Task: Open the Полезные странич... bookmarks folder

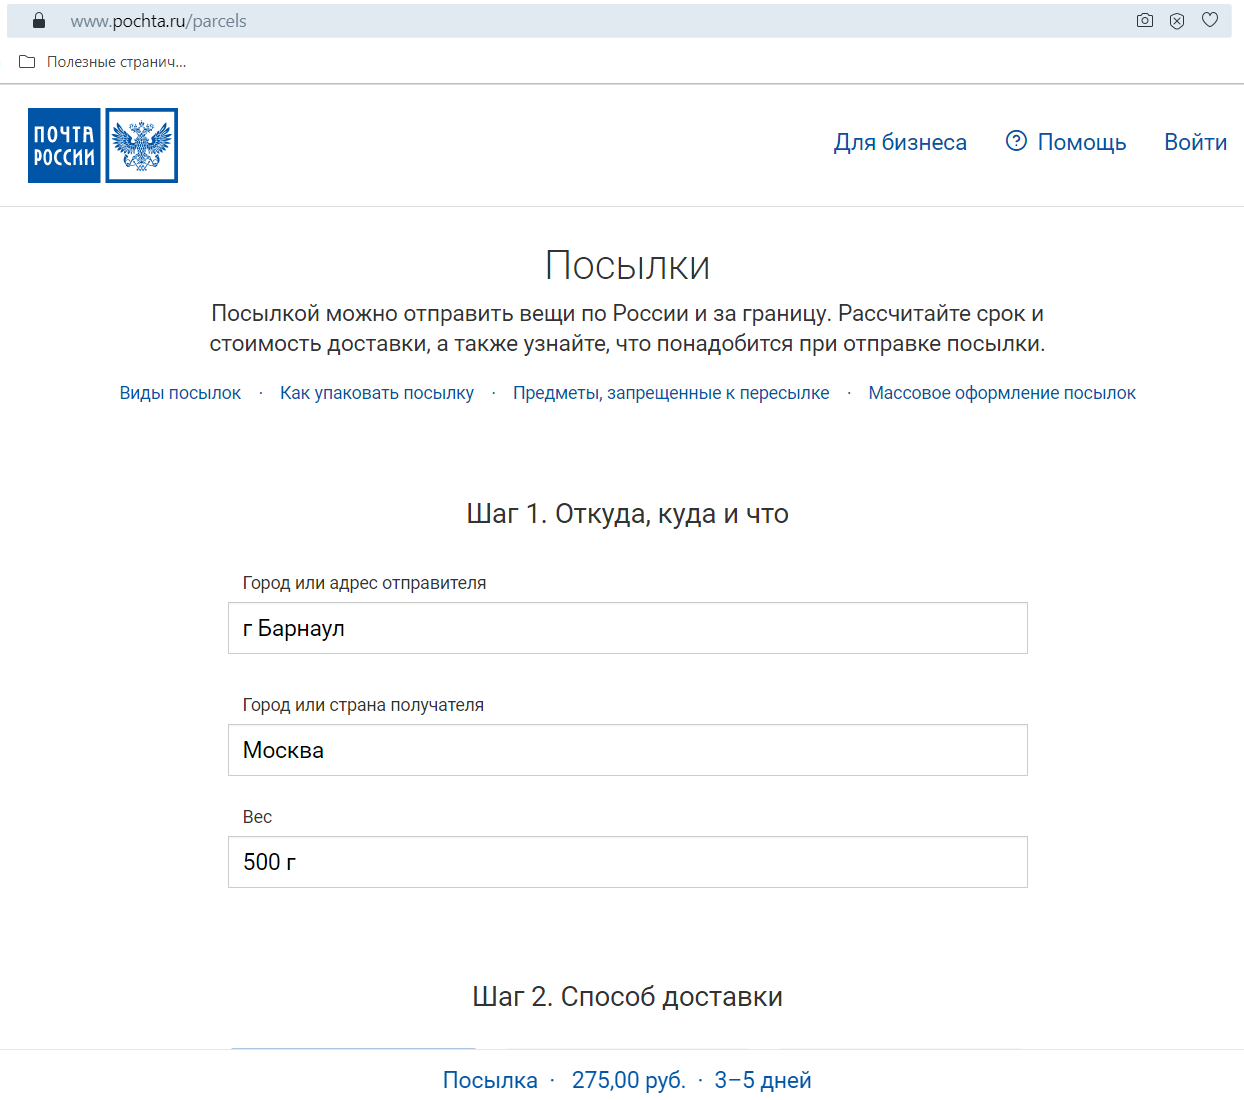Action: coord(104,62)
